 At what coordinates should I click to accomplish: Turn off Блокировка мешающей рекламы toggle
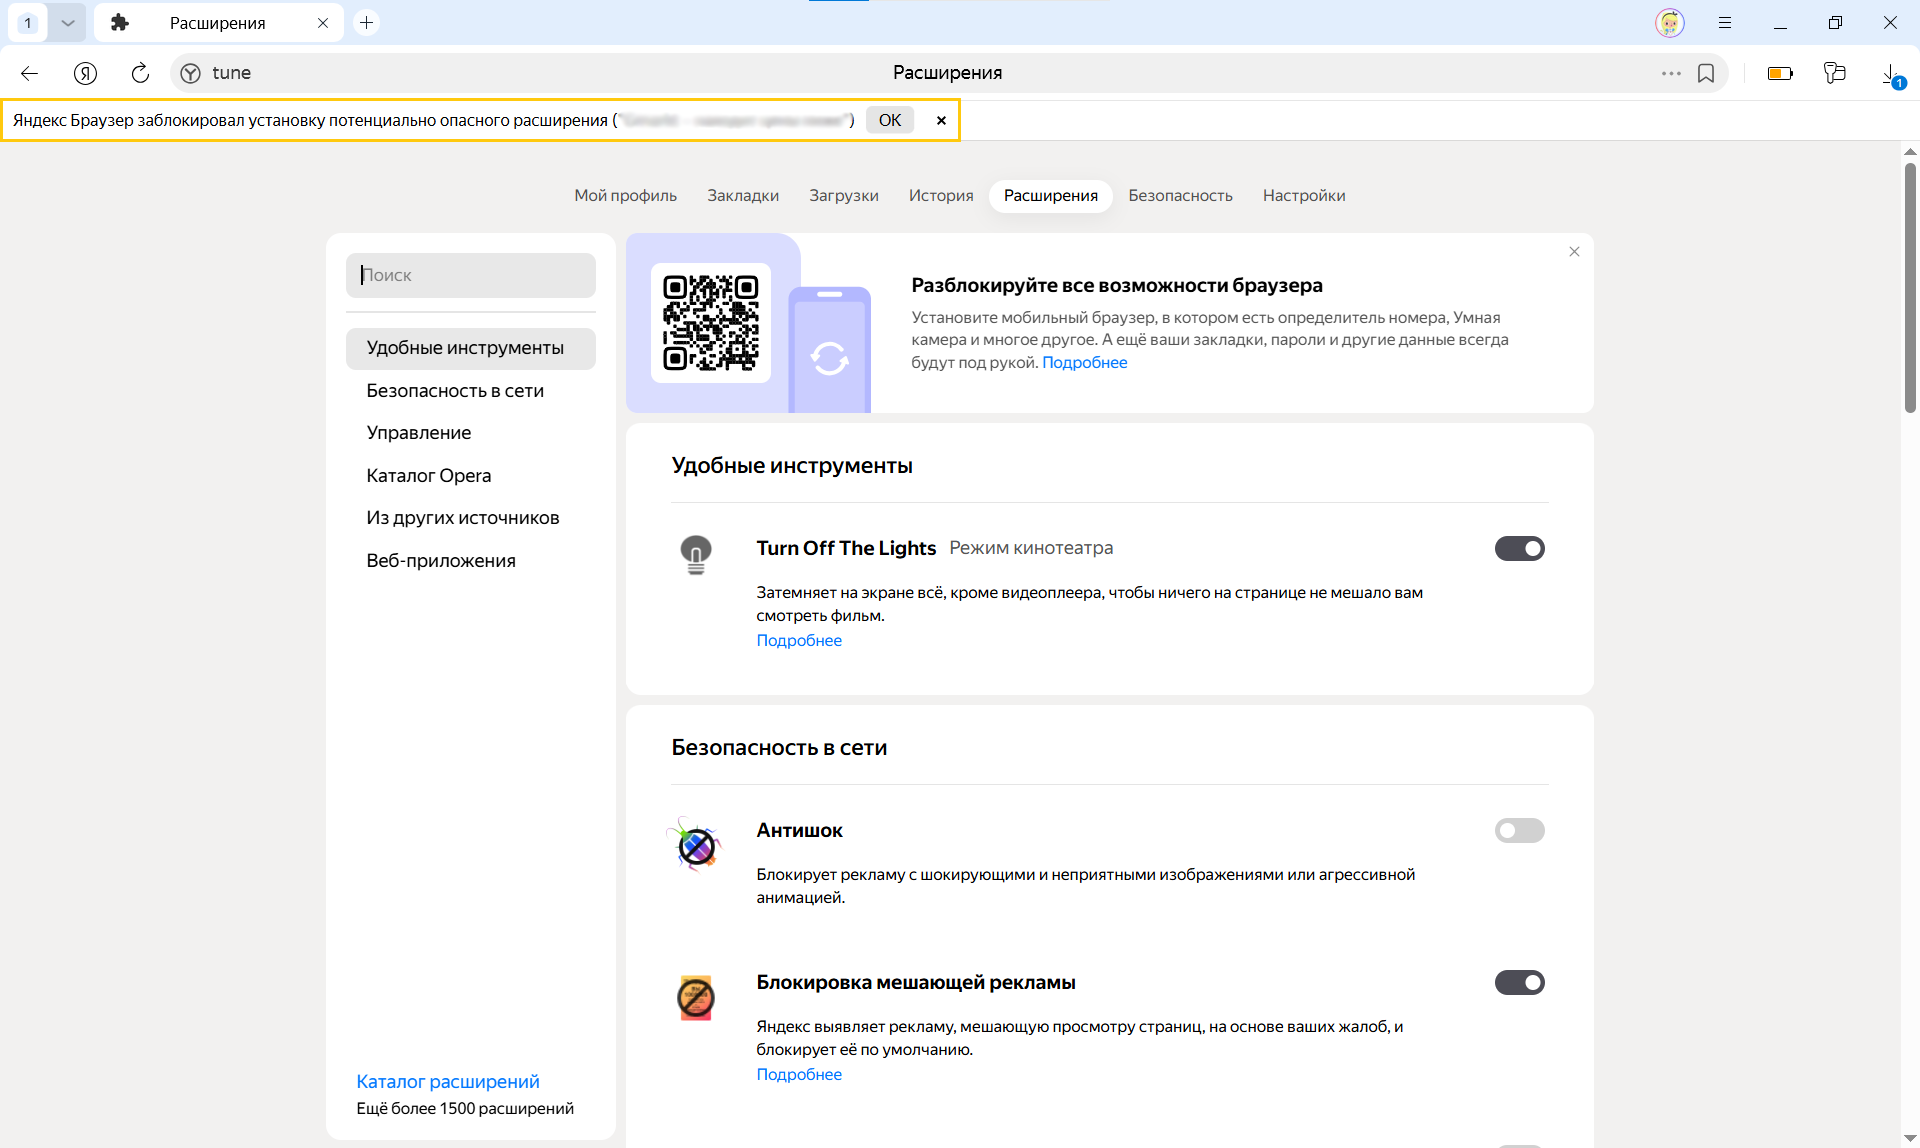pyautogui.click(x=1519, y=982)
